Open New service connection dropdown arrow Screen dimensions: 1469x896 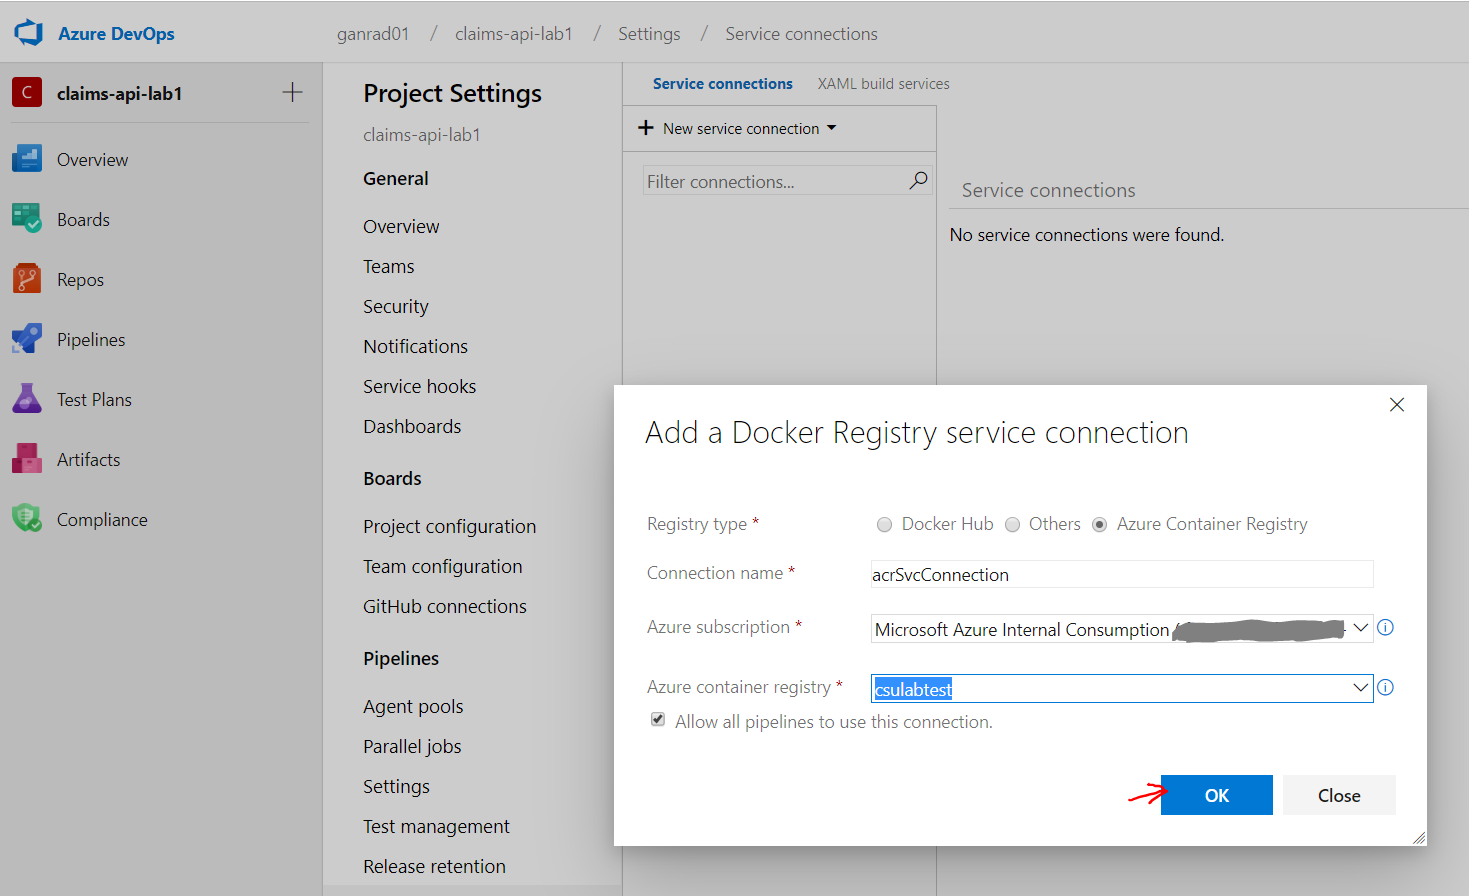coord(831,128)
